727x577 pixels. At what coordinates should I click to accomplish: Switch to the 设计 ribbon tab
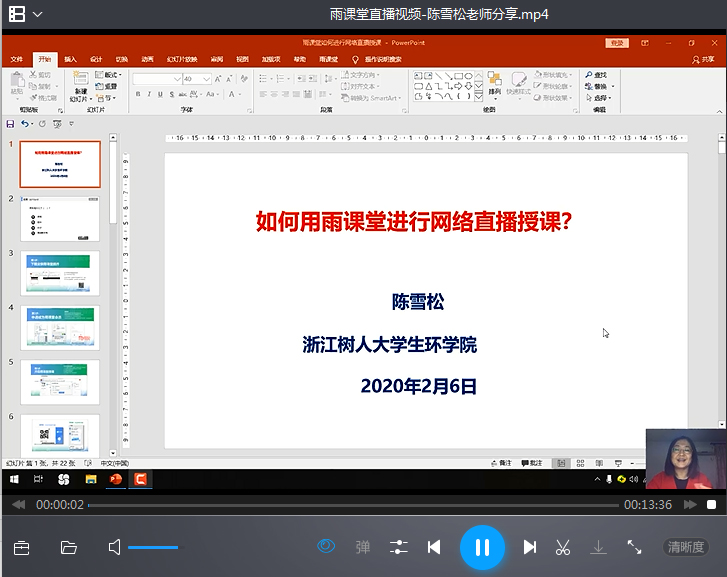(96, 59)
